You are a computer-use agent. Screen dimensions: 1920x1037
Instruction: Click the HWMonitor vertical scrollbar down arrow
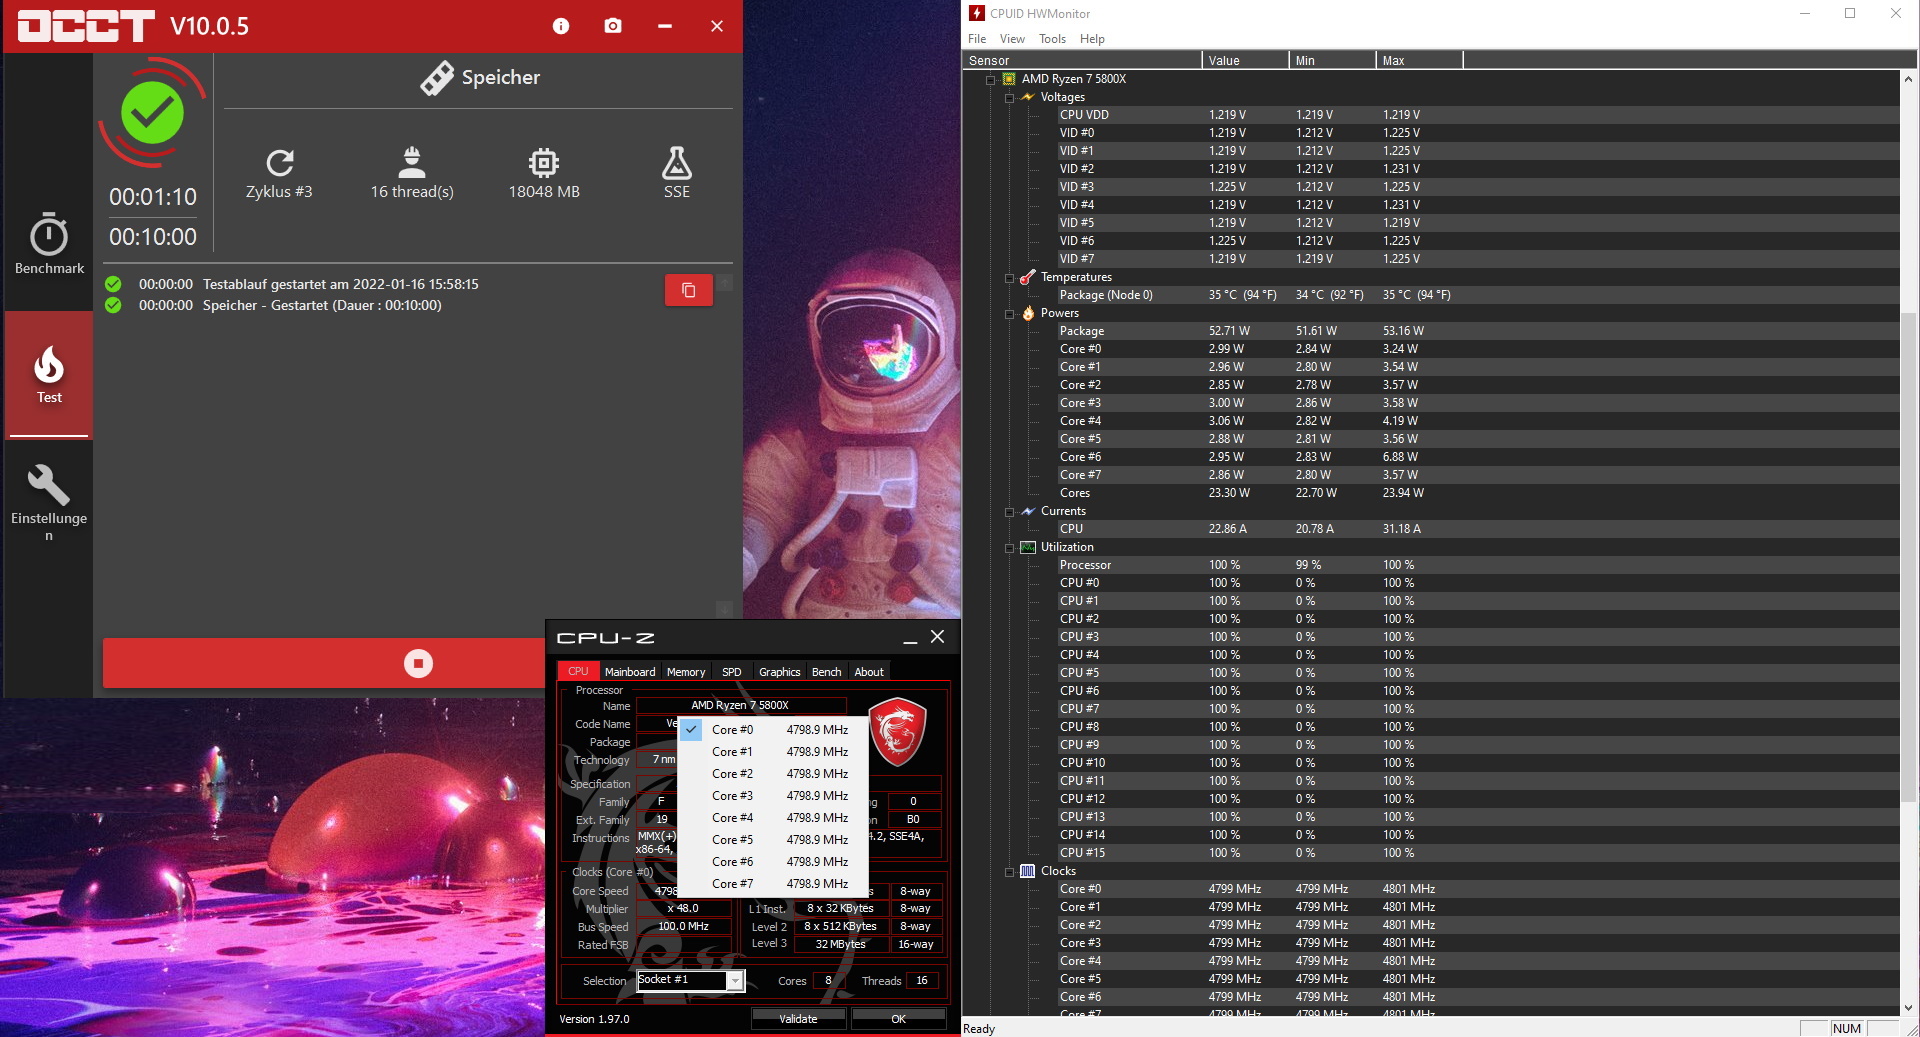1909,1008
